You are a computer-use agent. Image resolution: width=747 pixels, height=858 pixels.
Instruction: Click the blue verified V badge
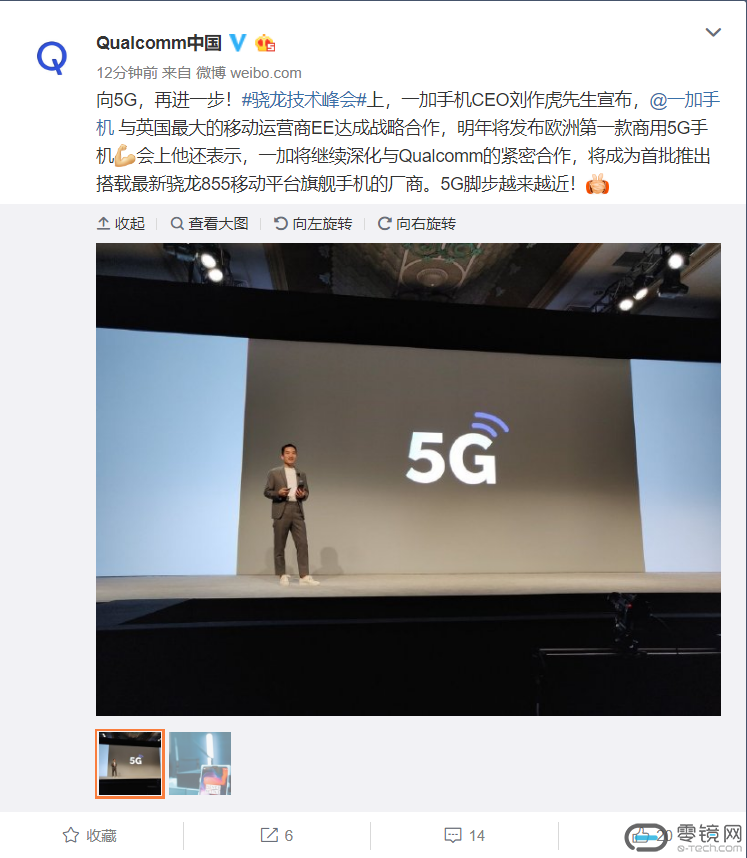238,43
